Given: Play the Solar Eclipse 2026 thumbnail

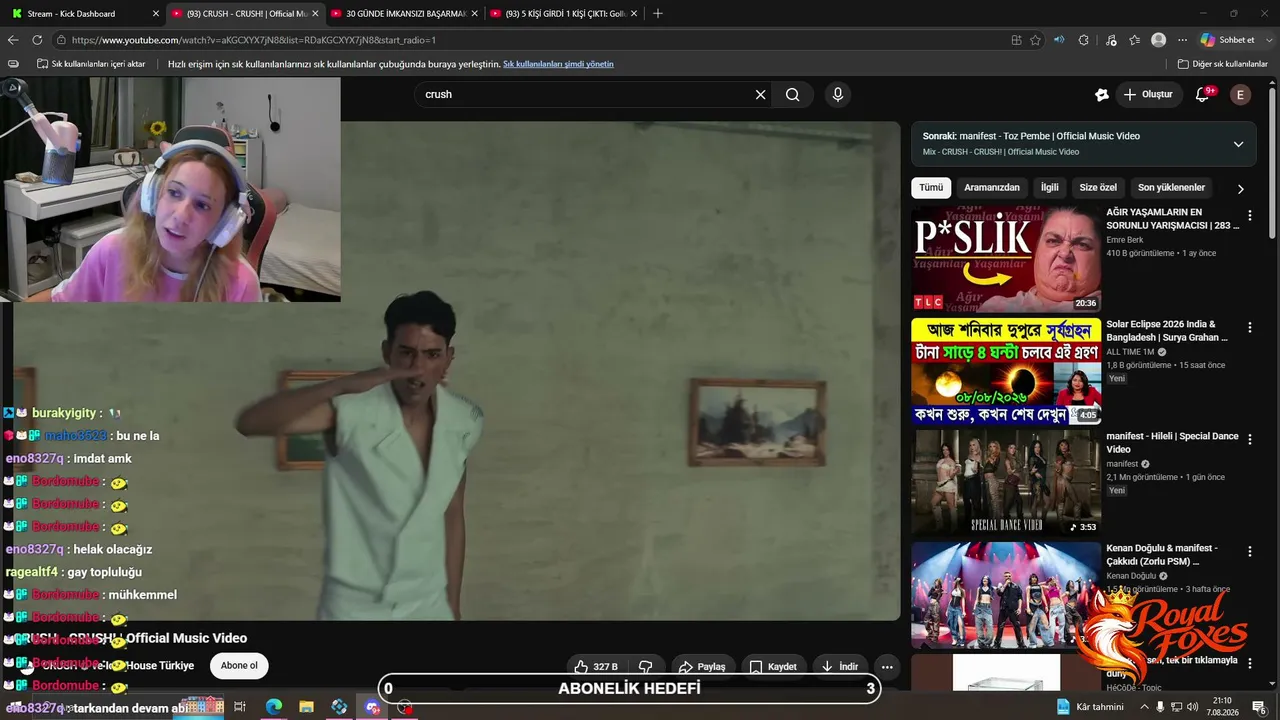Looking at the screenshot, I should (1006, 371).
